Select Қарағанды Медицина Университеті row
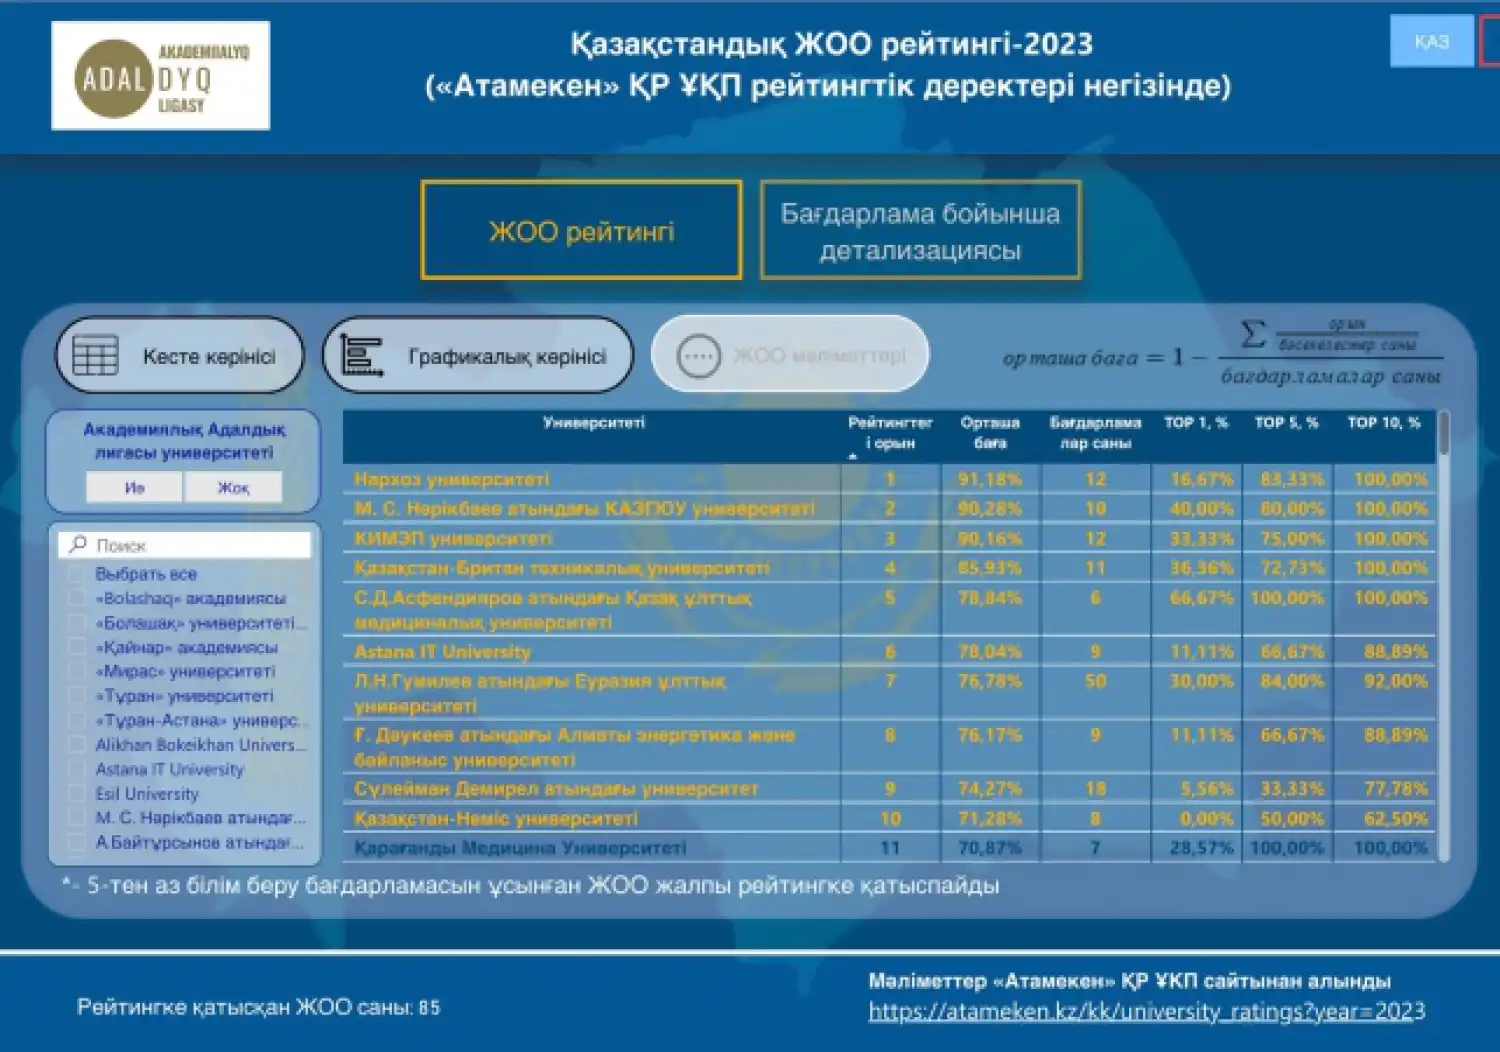The image size is (1500, 1052). [889, 848]
